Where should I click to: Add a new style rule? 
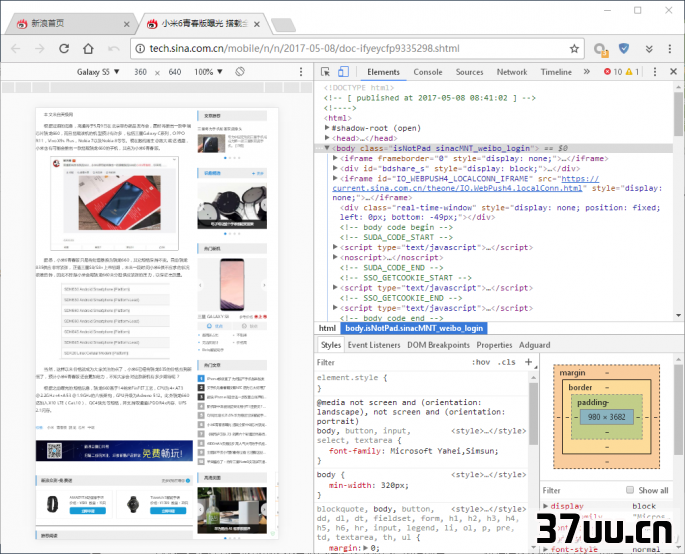[x=529, y=362]
